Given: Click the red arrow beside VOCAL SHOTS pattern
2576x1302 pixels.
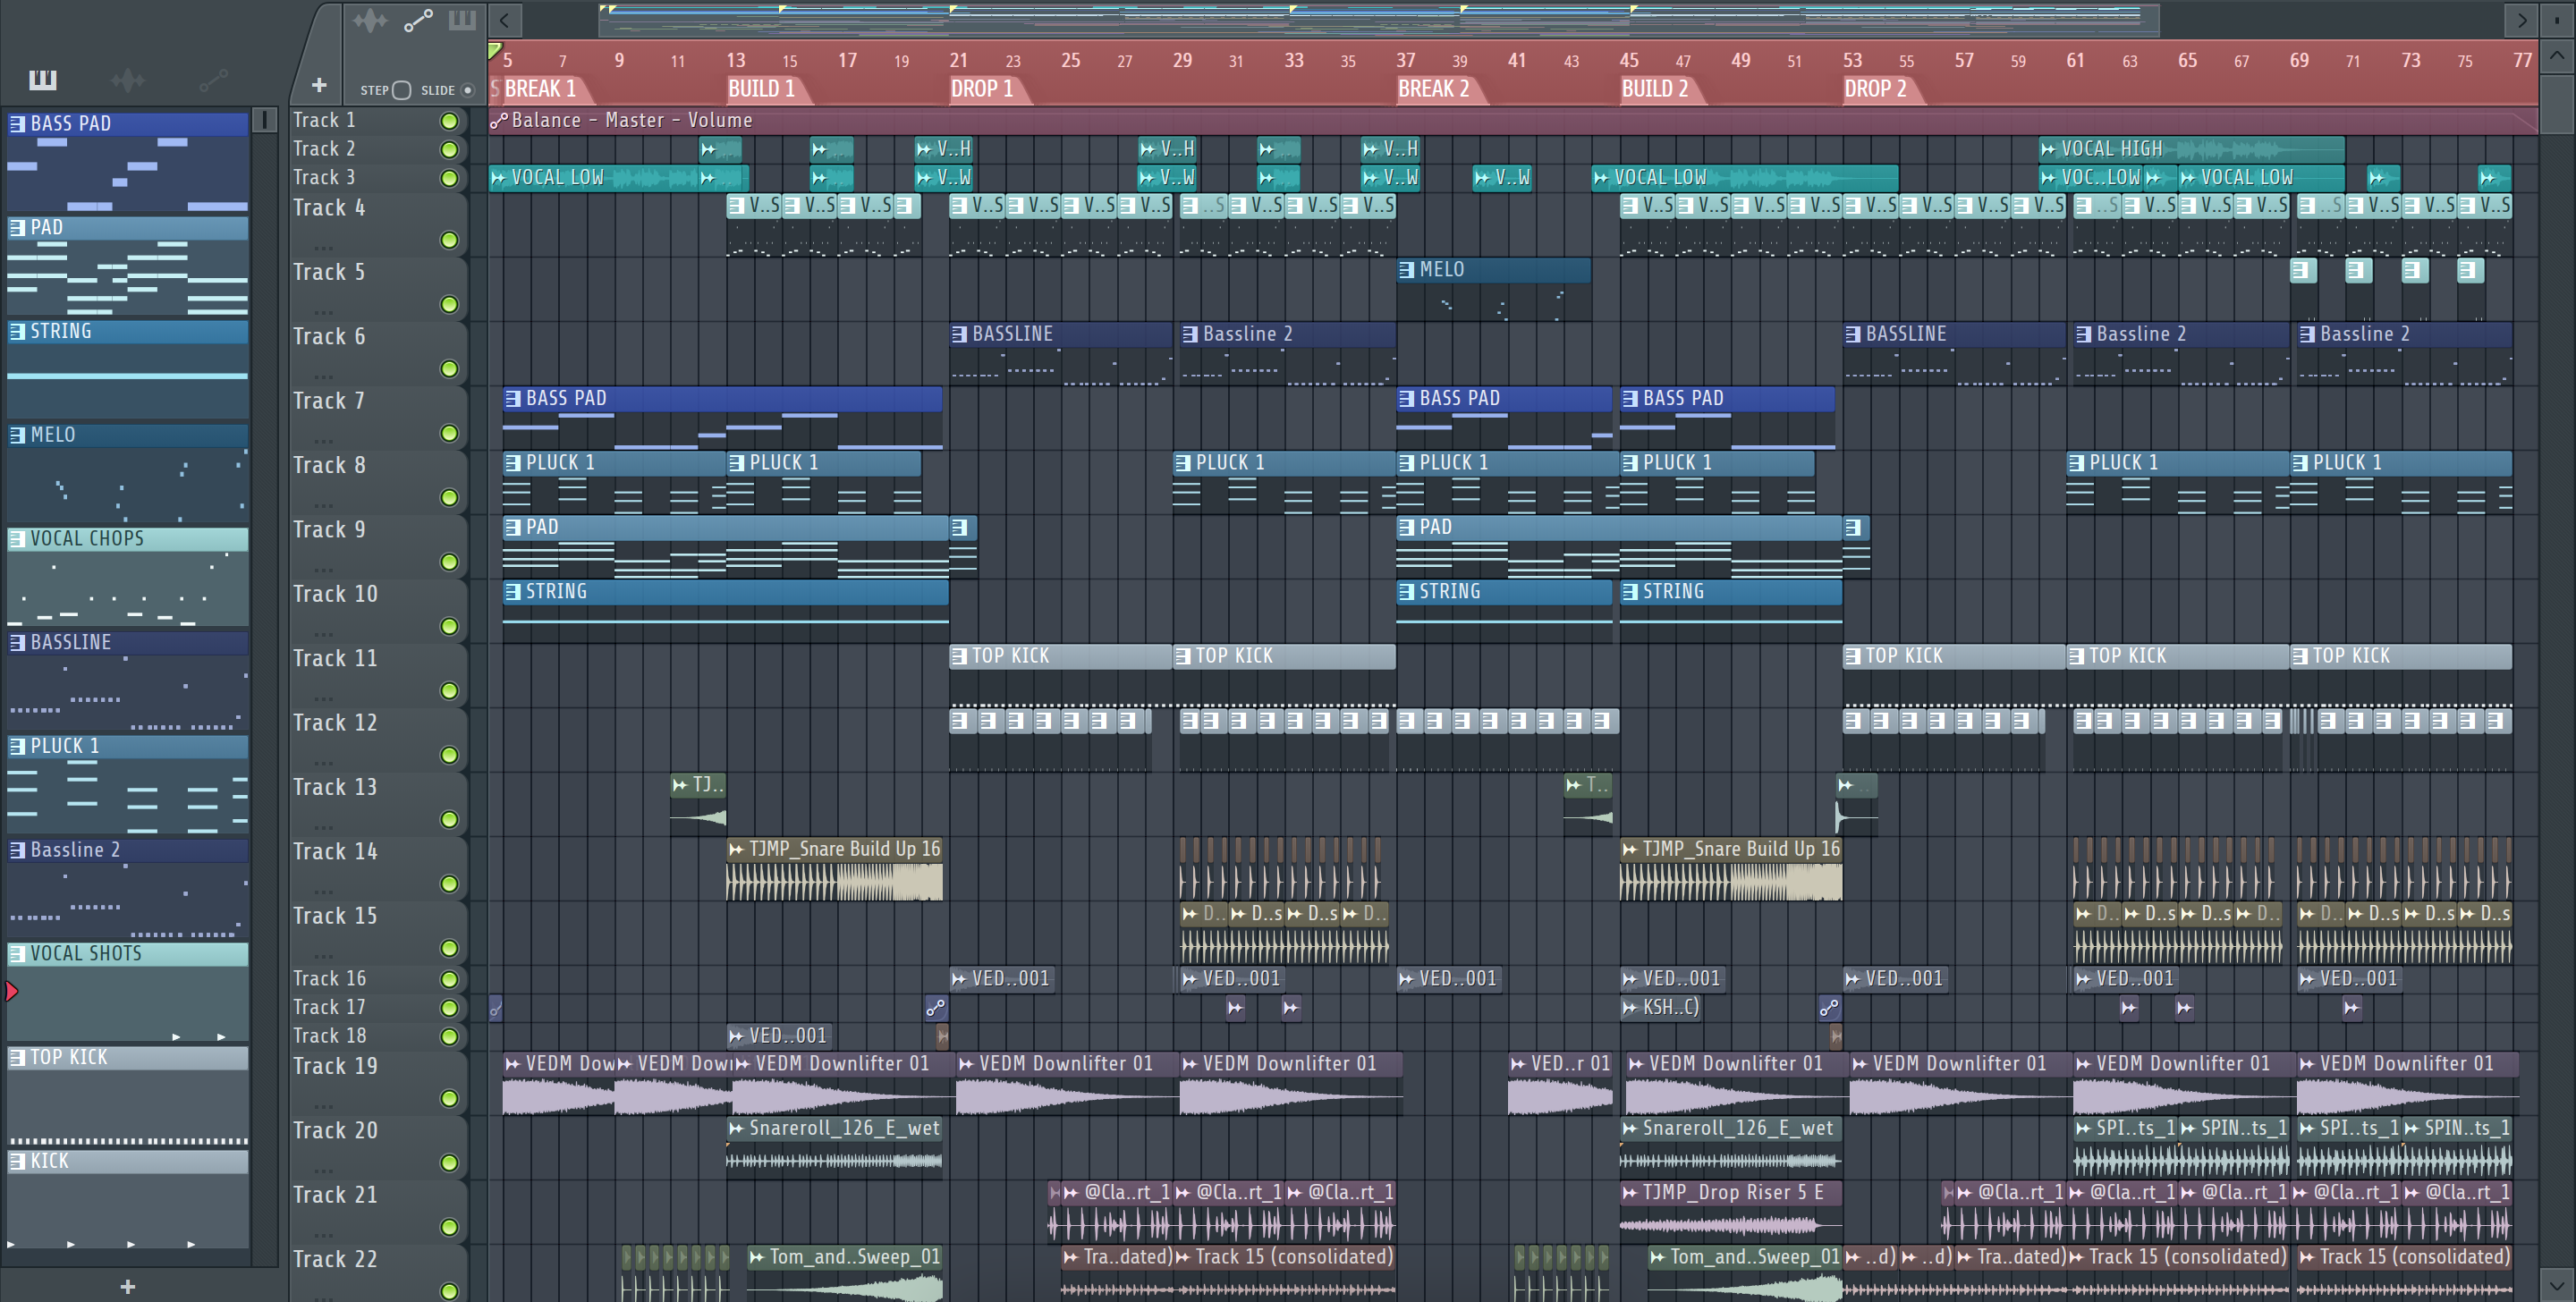Looking at the screenshot, I should [11, 991].
